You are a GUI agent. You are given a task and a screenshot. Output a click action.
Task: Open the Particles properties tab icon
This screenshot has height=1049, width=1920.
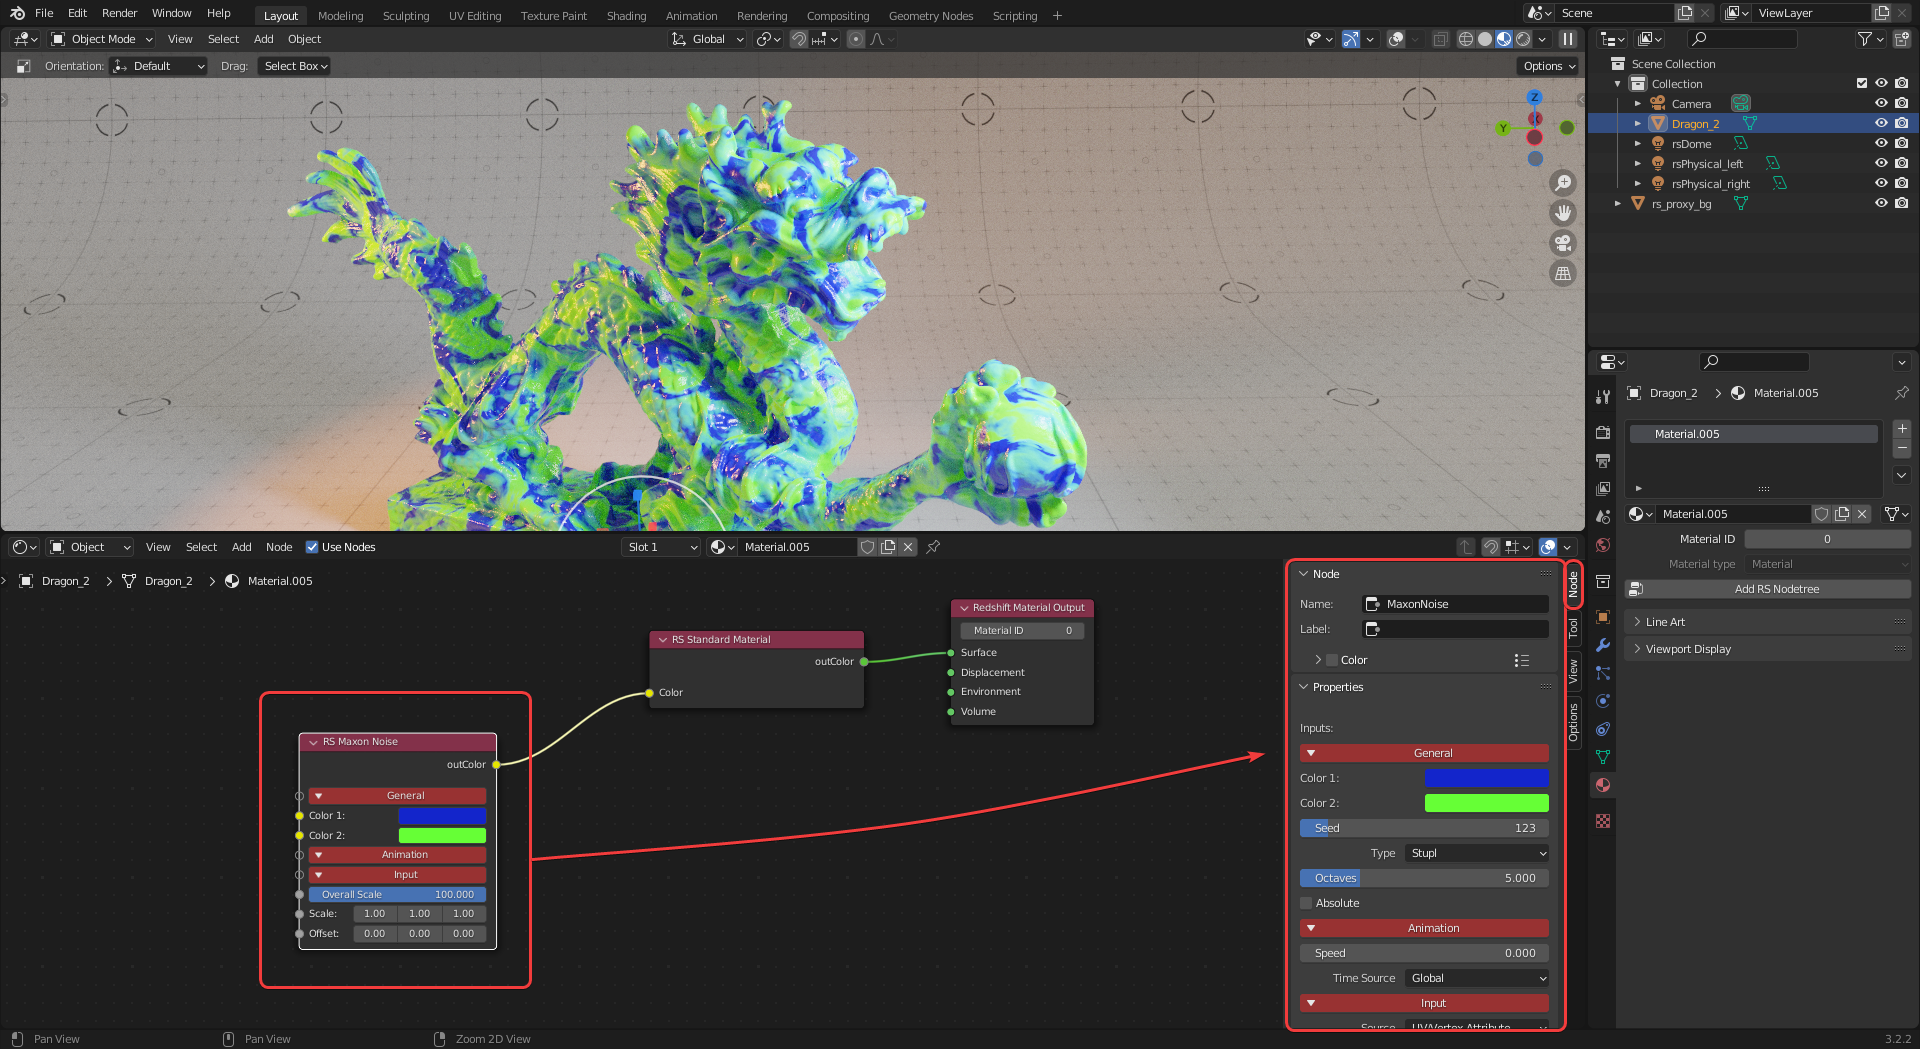tap(1603, 673)
